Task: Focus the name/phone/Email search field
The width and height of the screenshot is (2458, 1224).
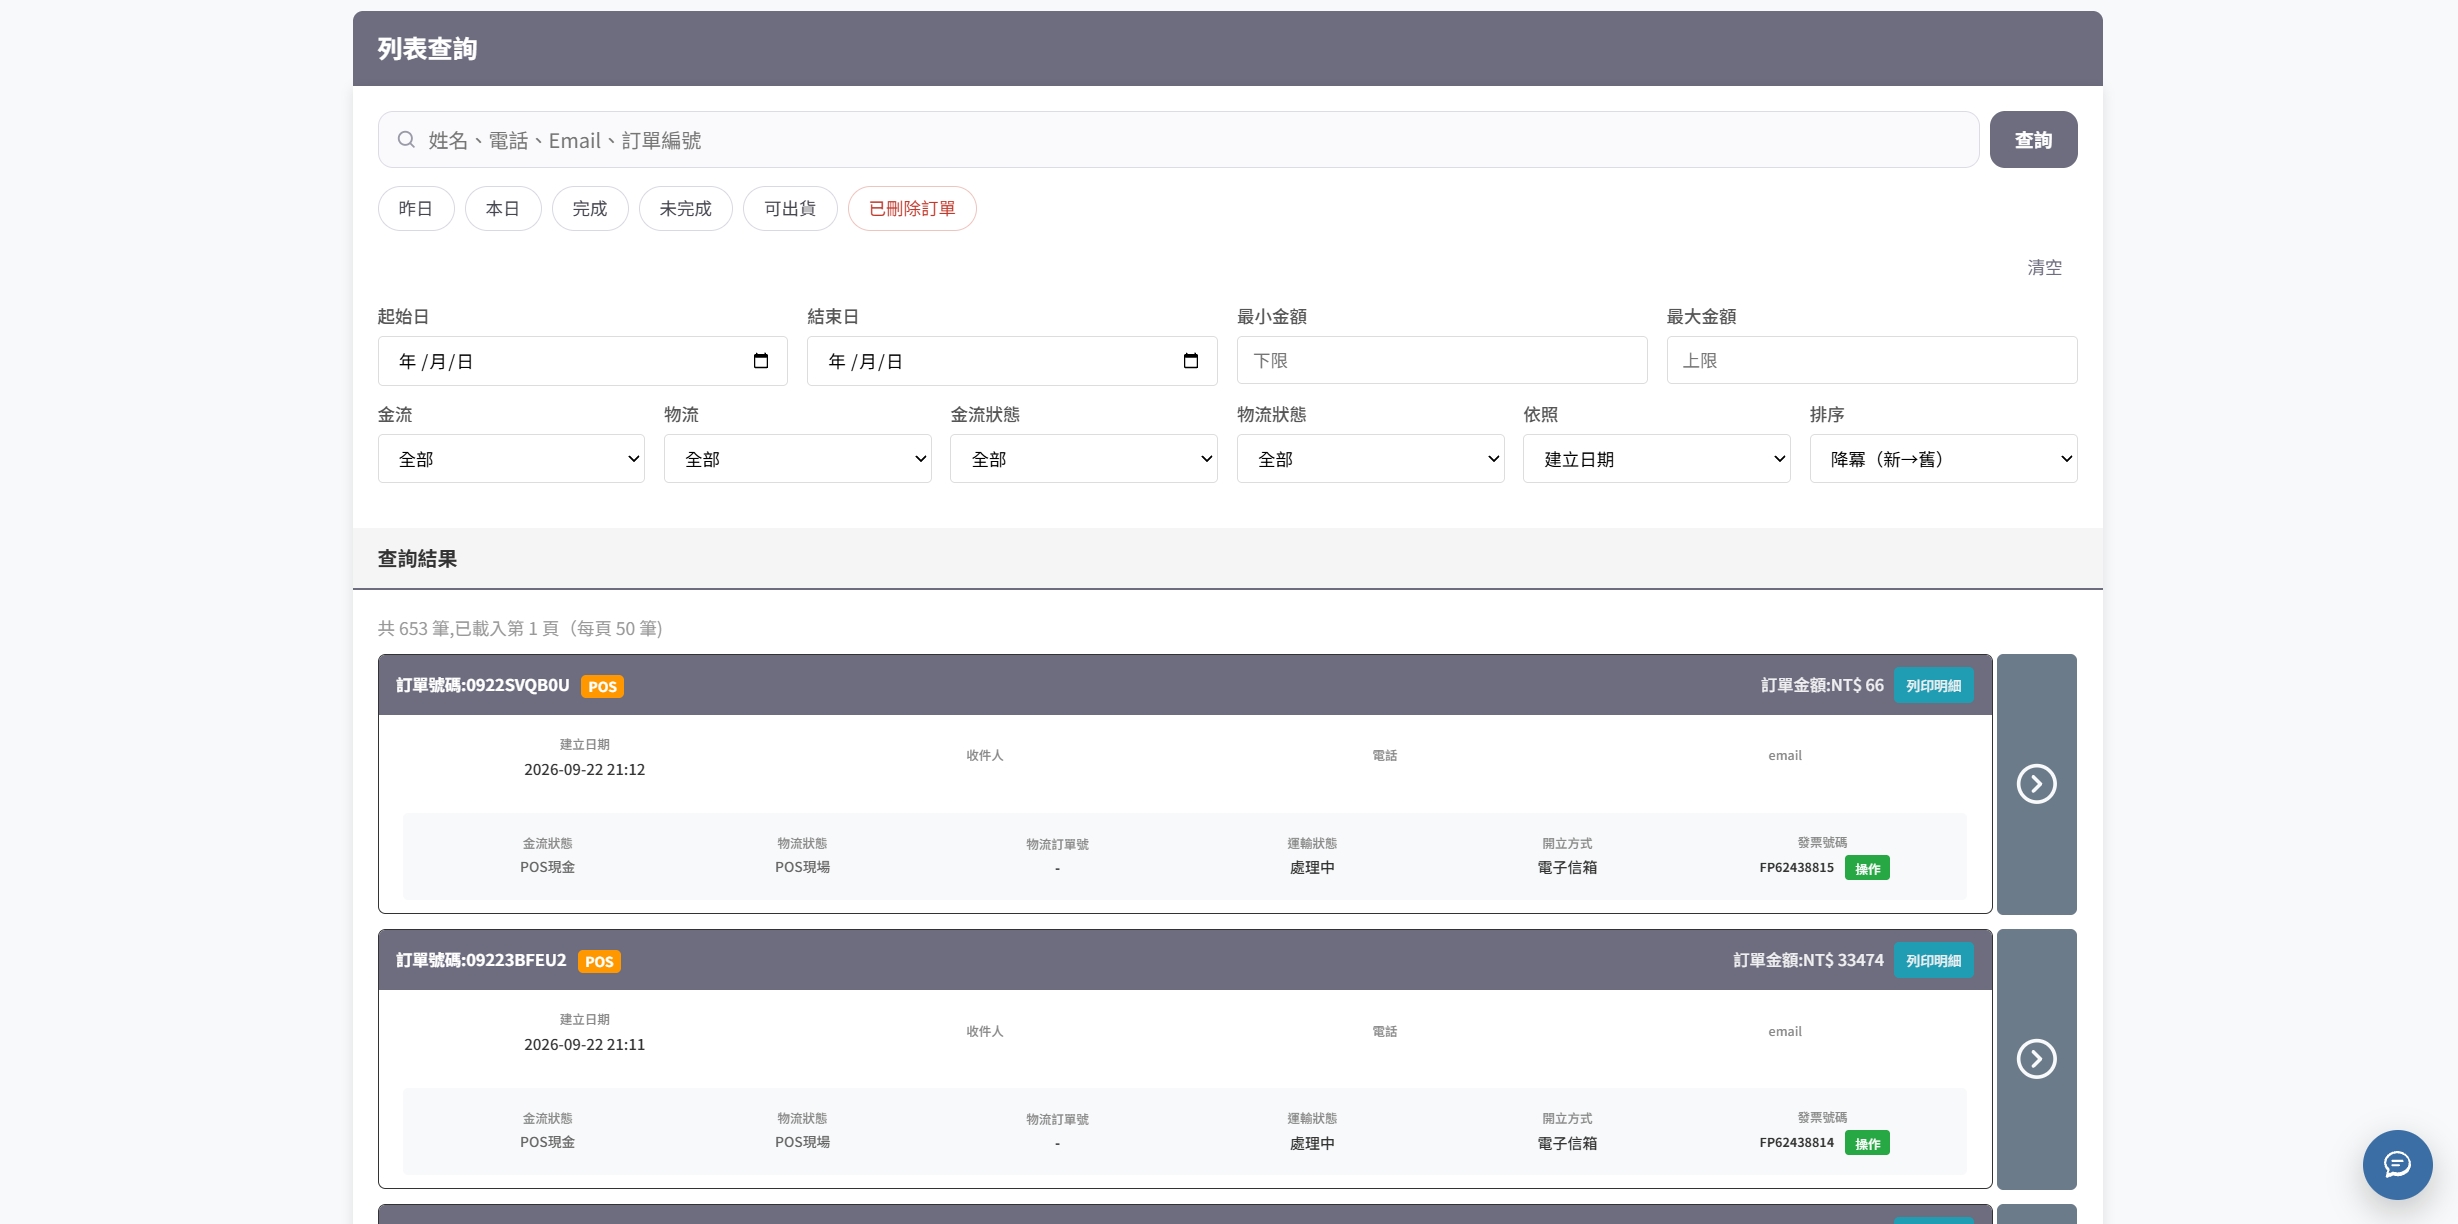Action: pos(1178,140)
